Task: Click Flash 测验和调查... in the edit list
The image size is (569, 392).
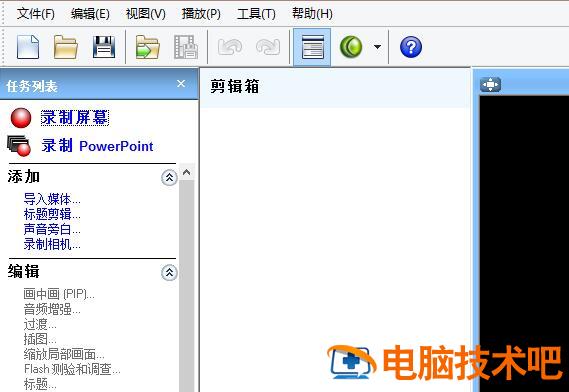Action: coord(72,369)
